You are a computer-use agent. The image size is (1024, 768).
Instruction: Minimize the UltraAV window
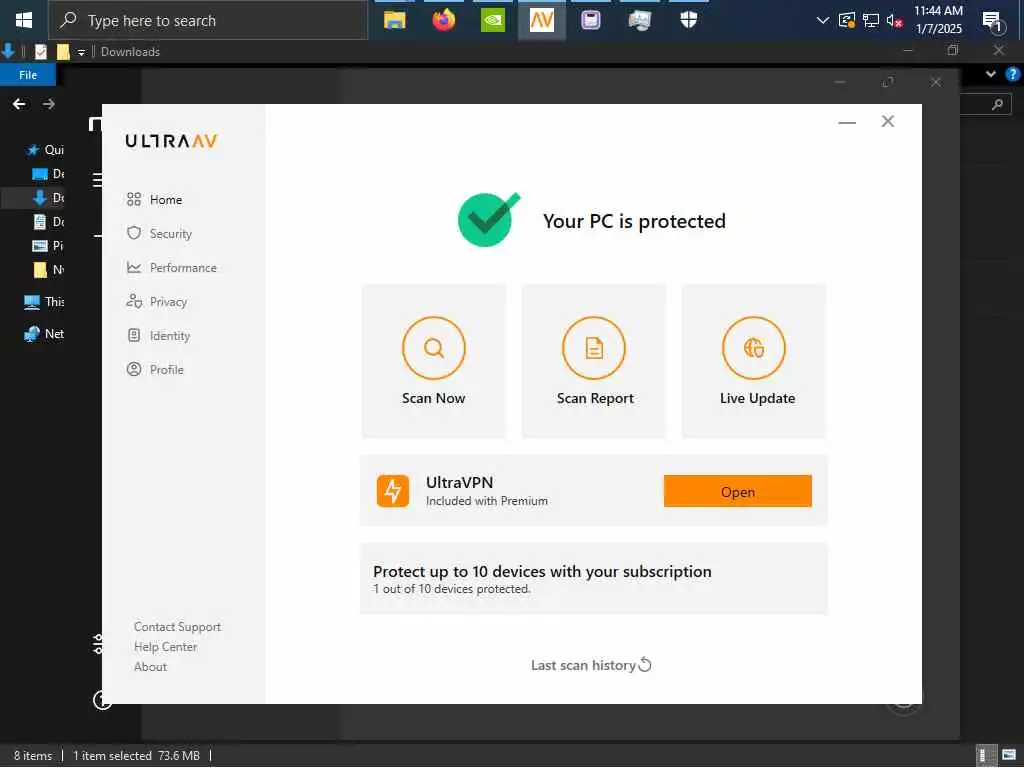(x=847, y=122)
